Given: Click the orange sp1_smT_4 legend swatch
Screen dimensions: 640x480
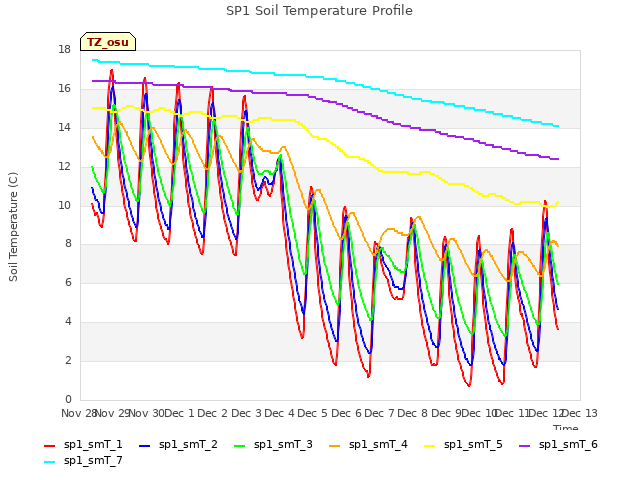Looking at the screenshot, I should [335, 446].
